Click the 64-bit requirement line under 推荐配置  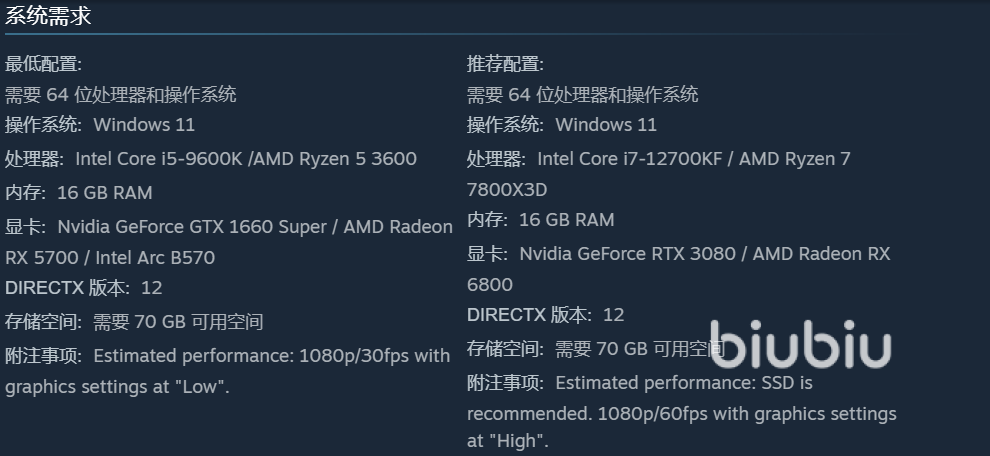point(583,95)
